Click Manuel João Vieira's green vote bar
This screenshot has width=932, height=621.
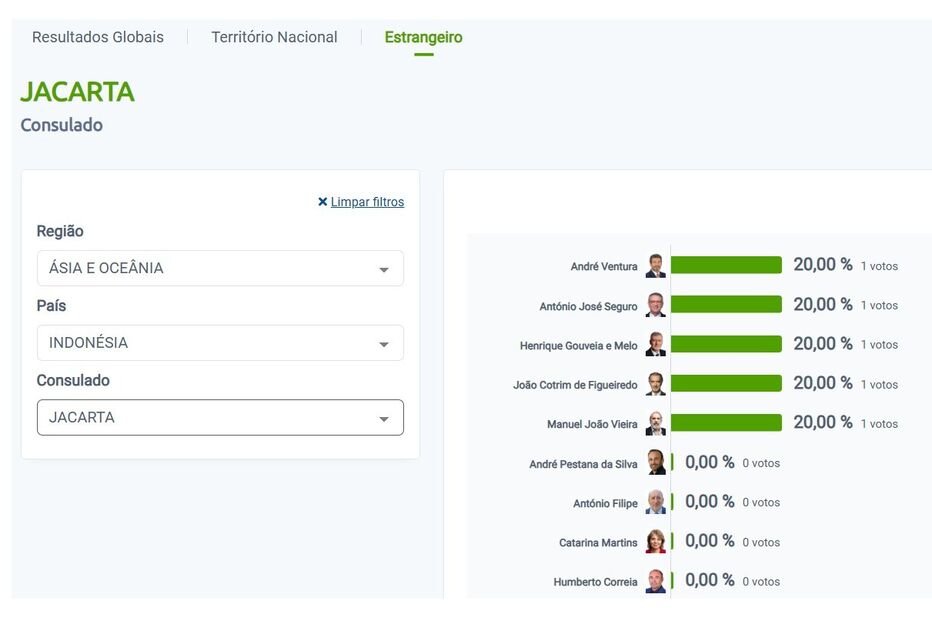click(726, 423)
